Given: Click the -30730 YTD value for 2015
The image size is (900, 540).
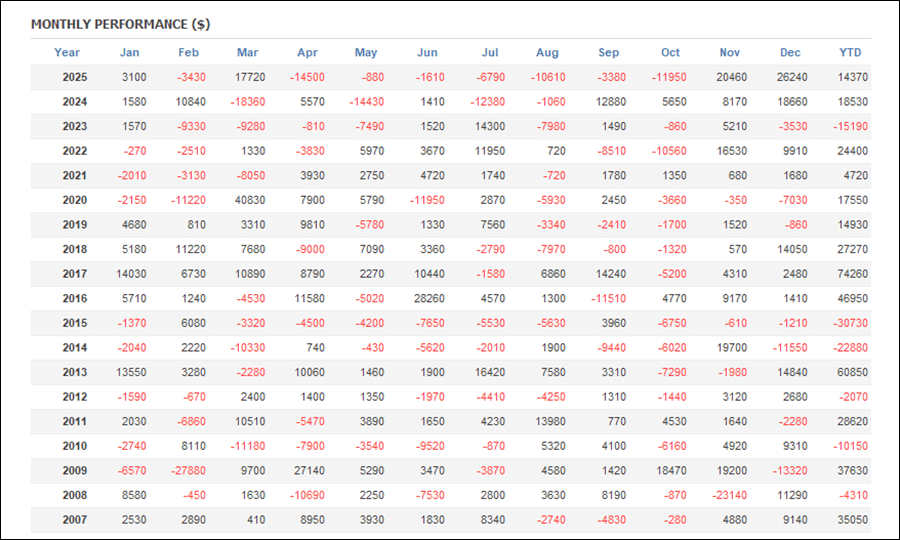Looking at the screenshot, I should tap(851, 323).
